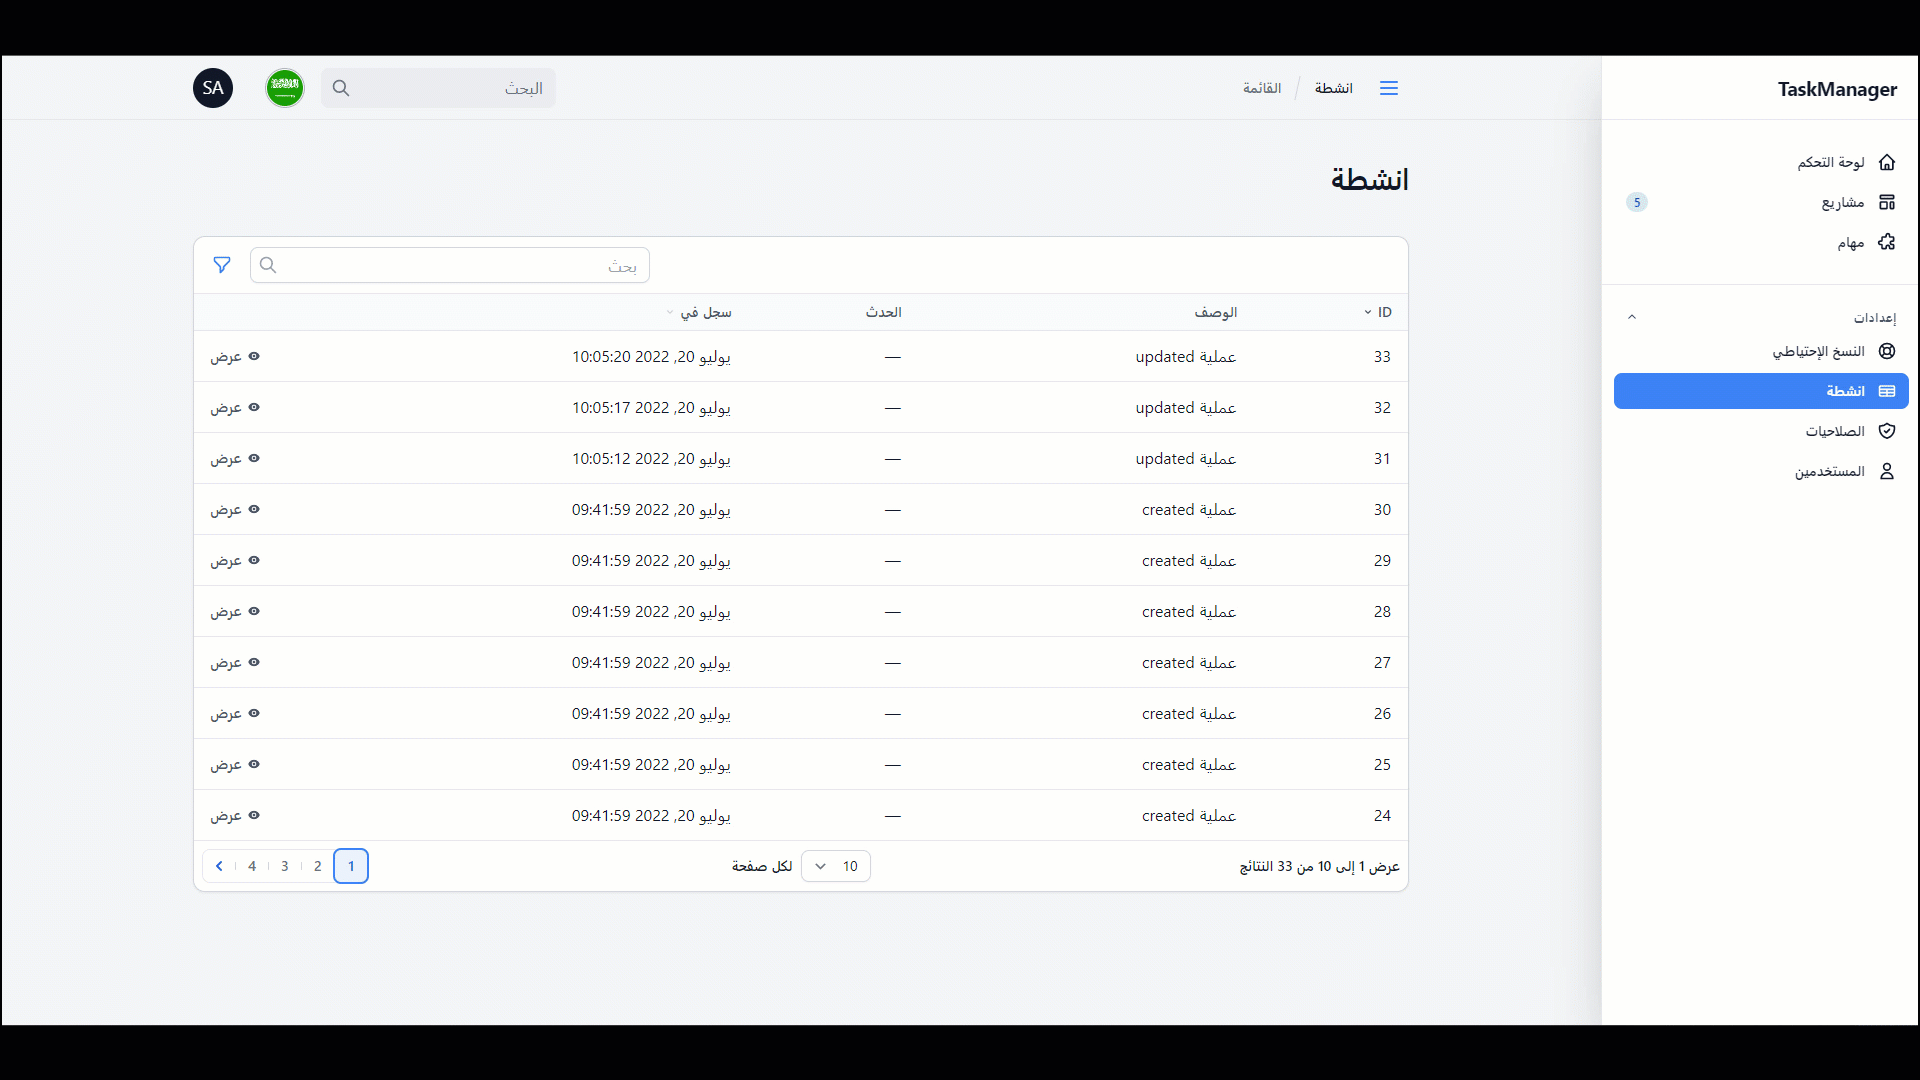This screenshot has width=1920, height=1080.
Task: Click the Saudi flag language icon
Action: pos(285,88)
